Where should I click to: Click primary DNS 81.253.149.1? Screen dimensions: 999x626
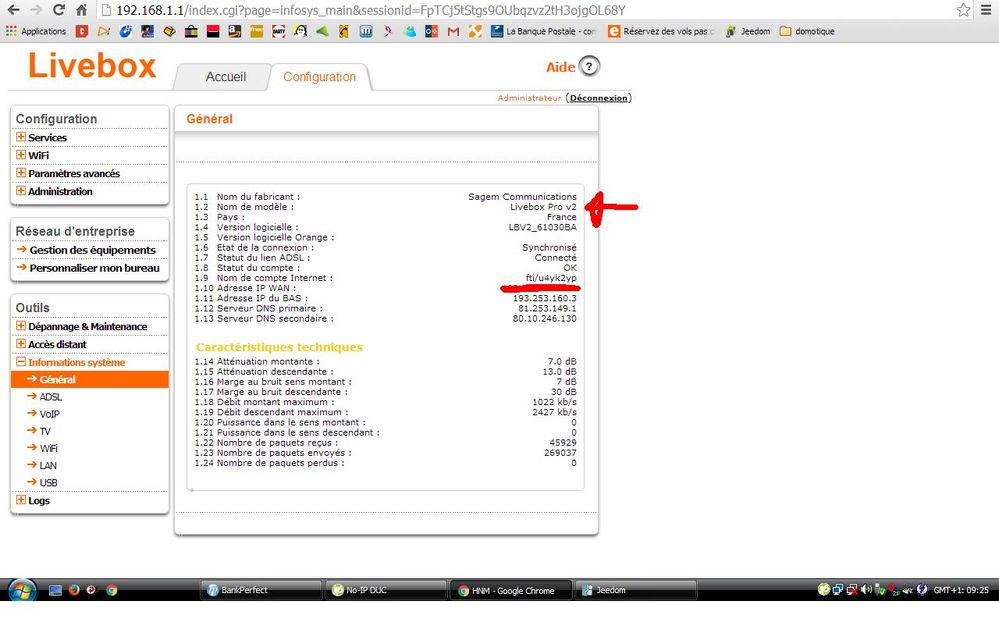click(547, 308)
